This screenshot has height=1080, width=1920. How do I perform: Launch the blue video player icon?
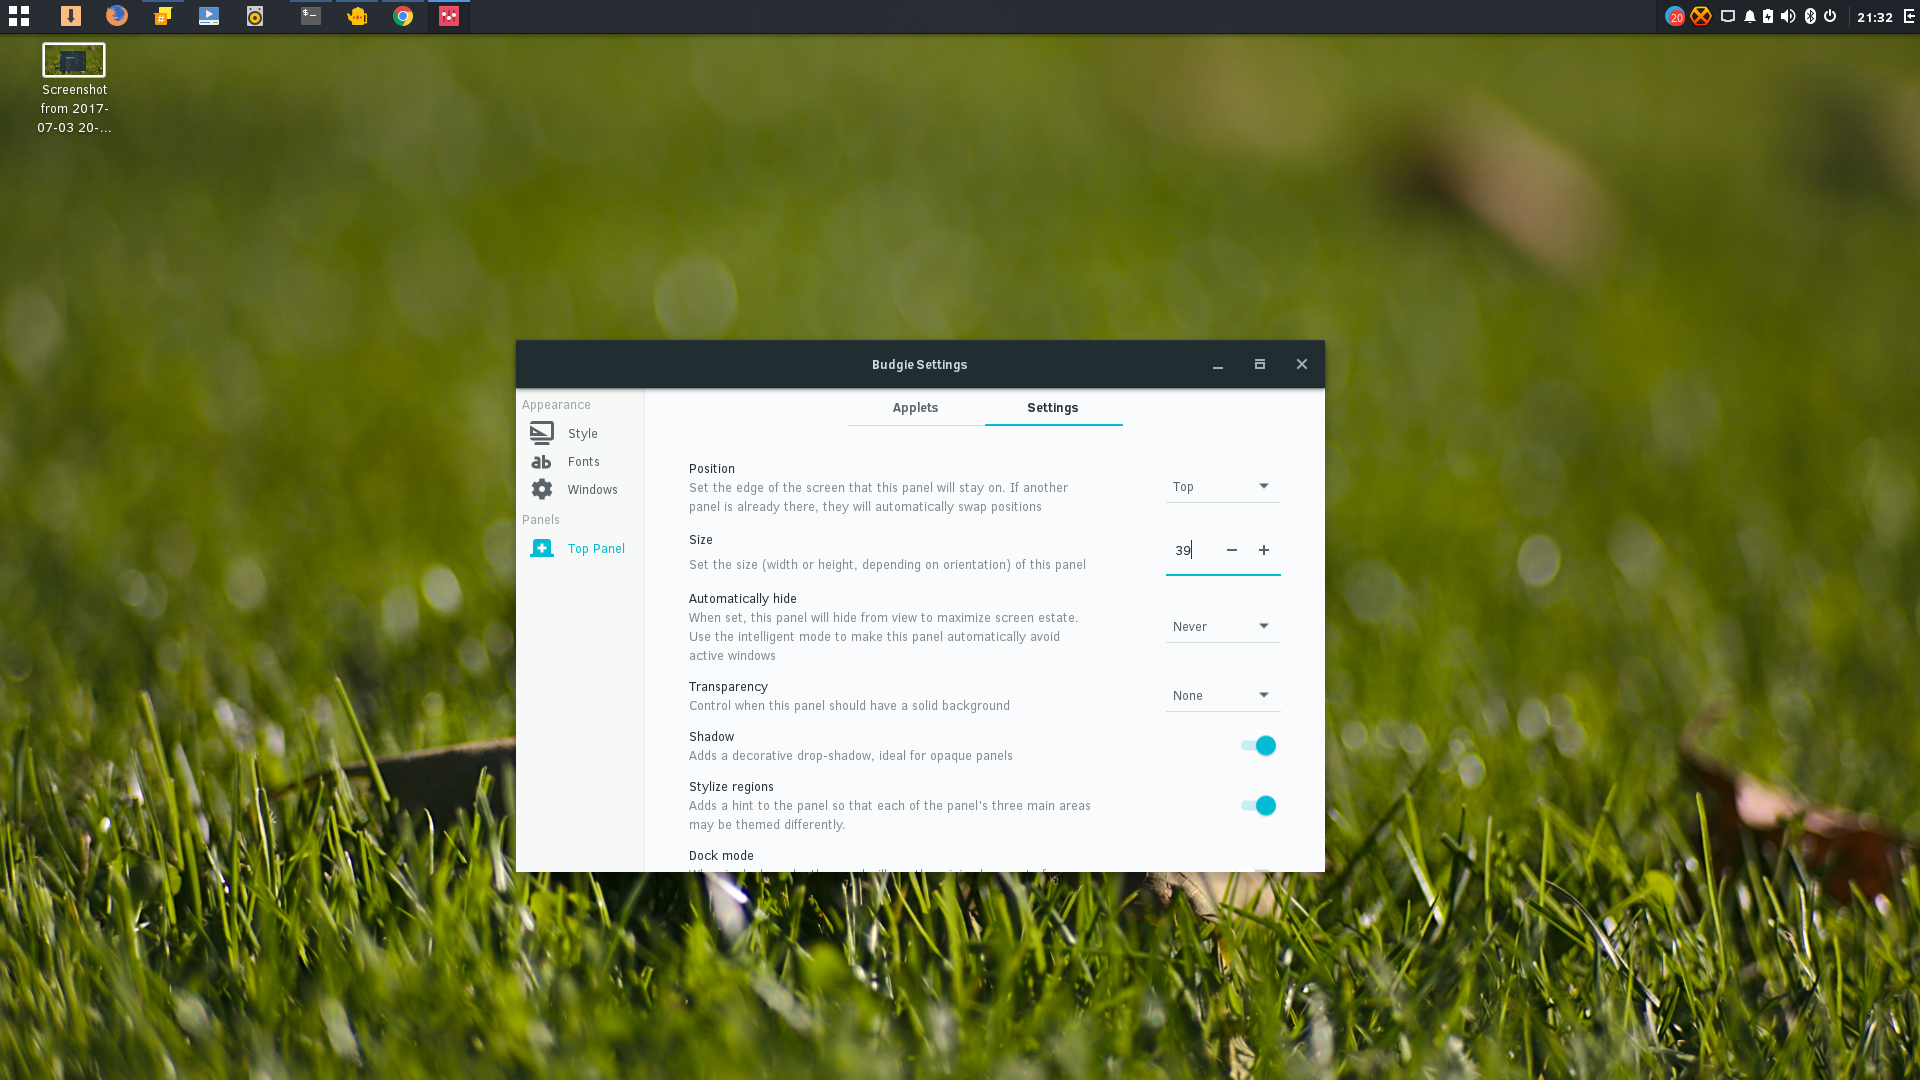tap(209, 16)
